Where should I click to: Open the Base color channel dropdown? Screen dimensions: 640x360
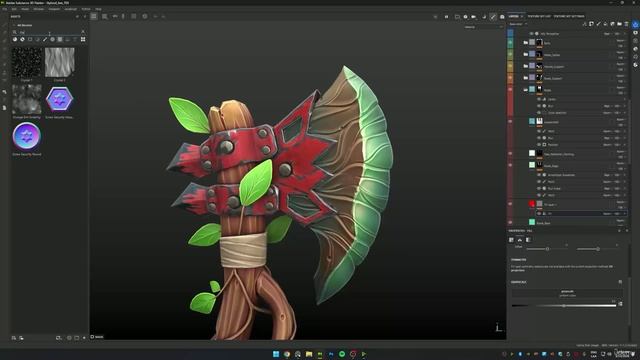pyautogui.click(x=518, y=24)
